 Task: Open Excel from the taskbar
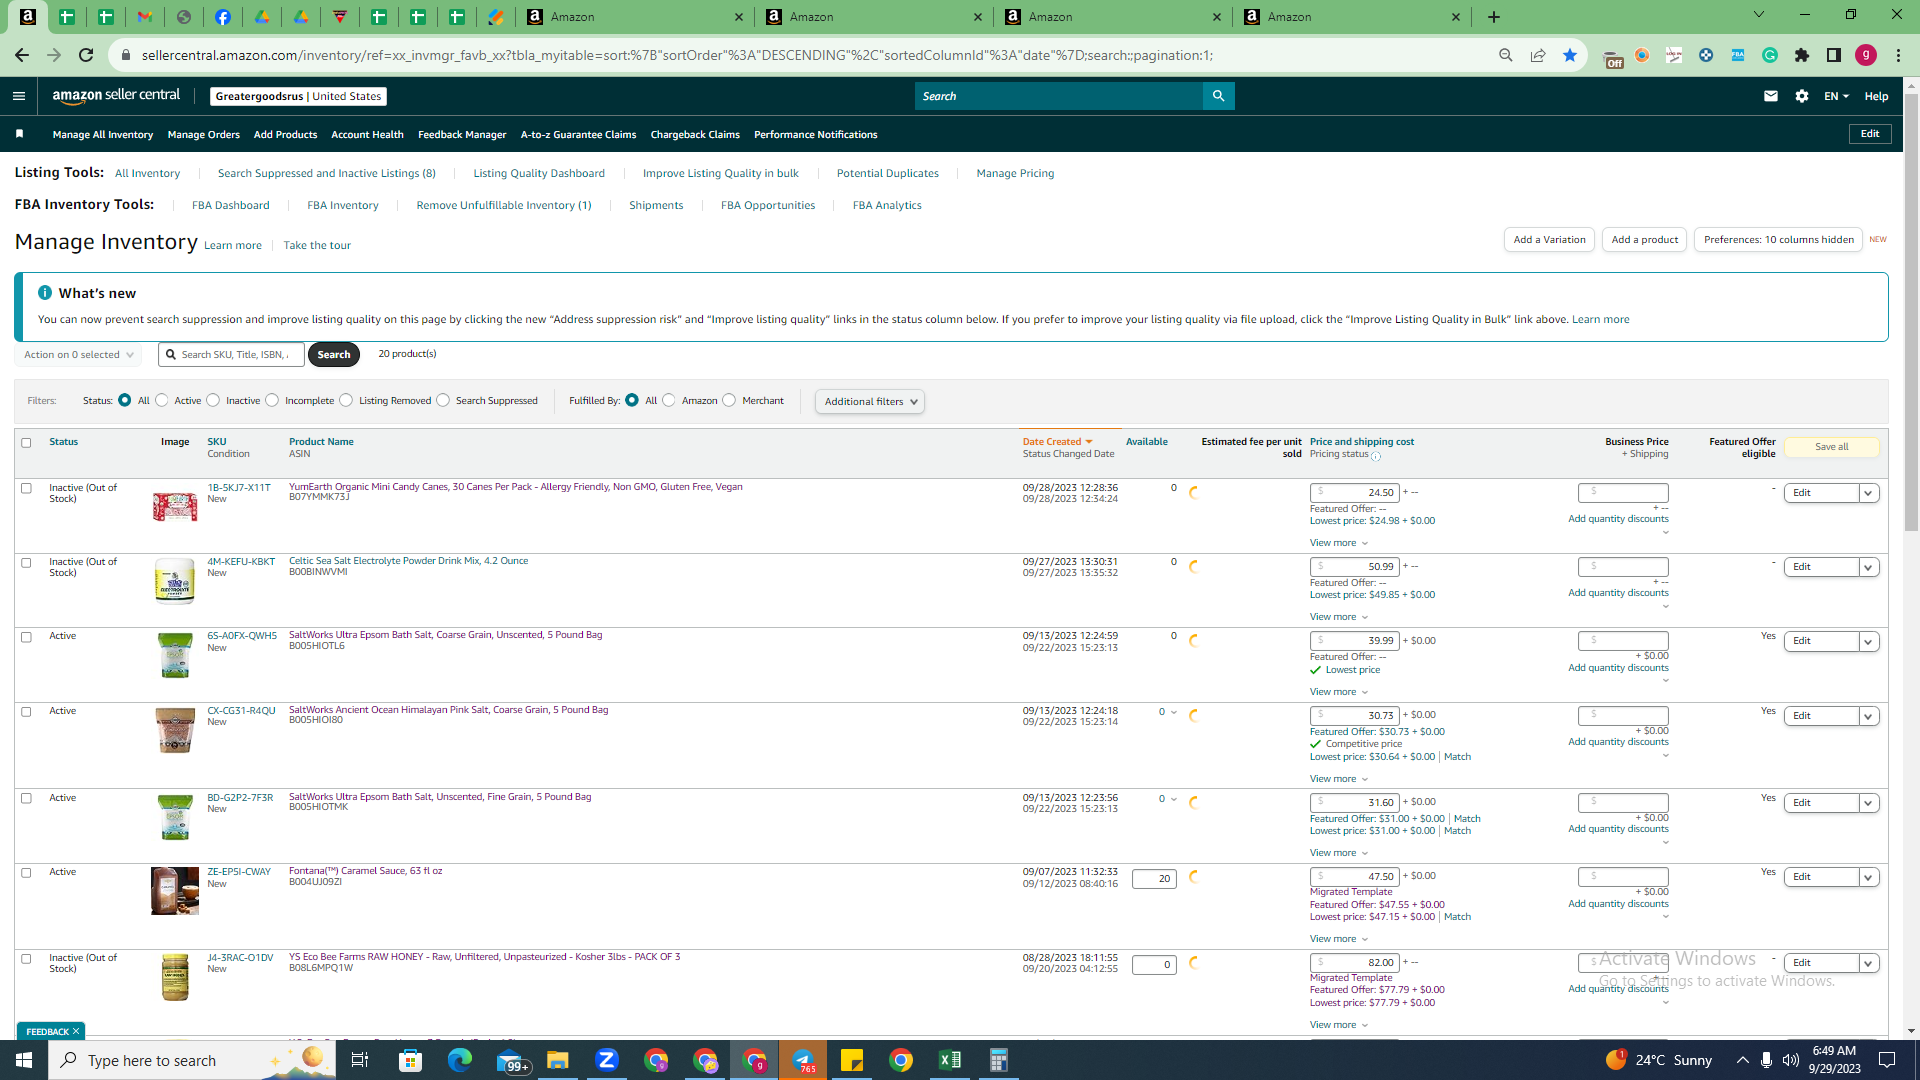(950, 1060)
